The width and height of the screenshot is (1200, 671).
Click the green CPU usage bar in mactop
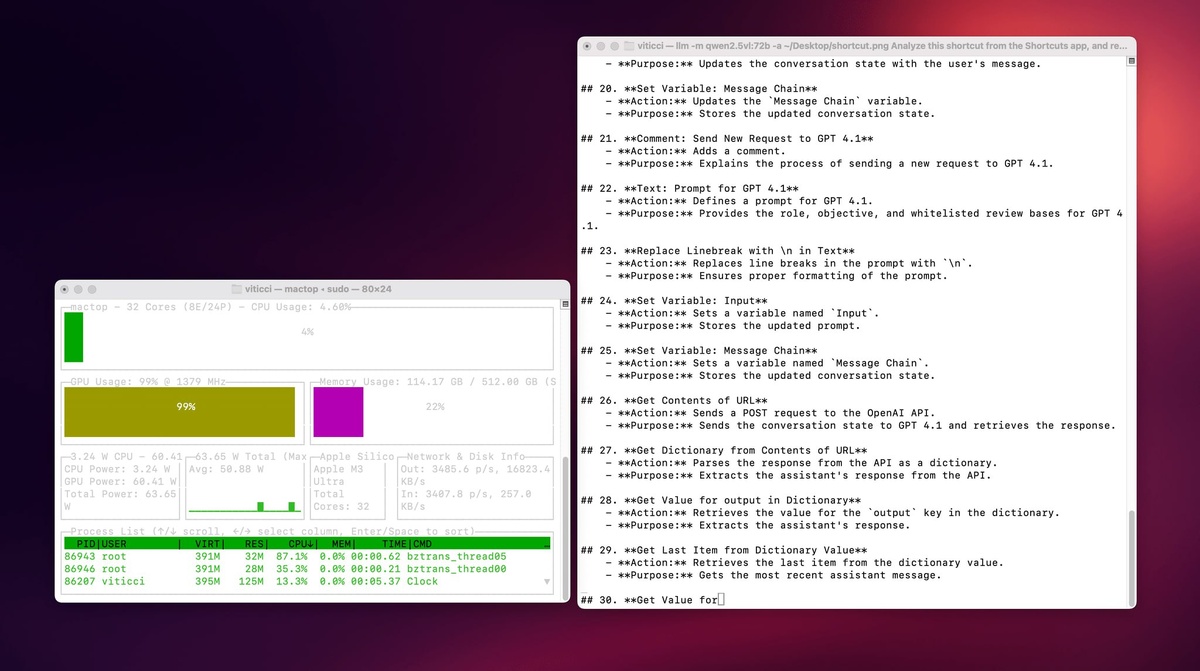73,337
